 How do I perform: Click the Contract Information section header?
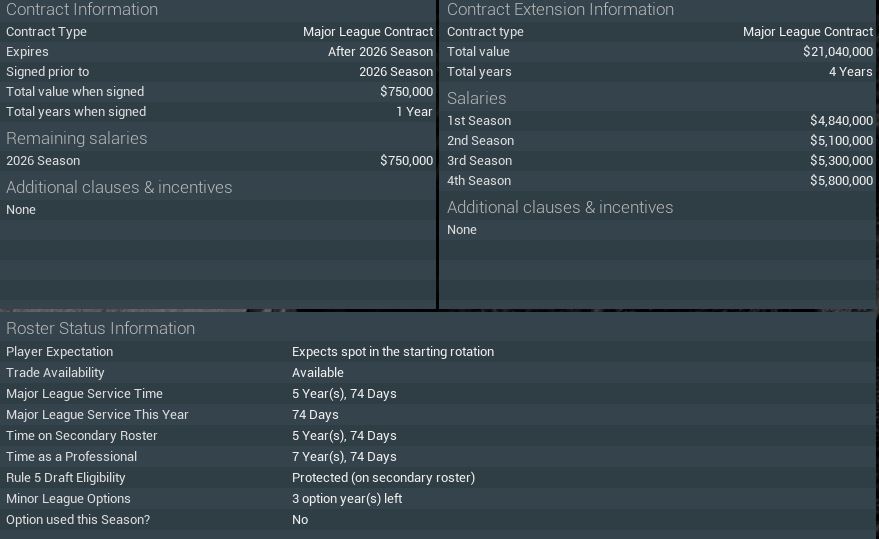82,10
